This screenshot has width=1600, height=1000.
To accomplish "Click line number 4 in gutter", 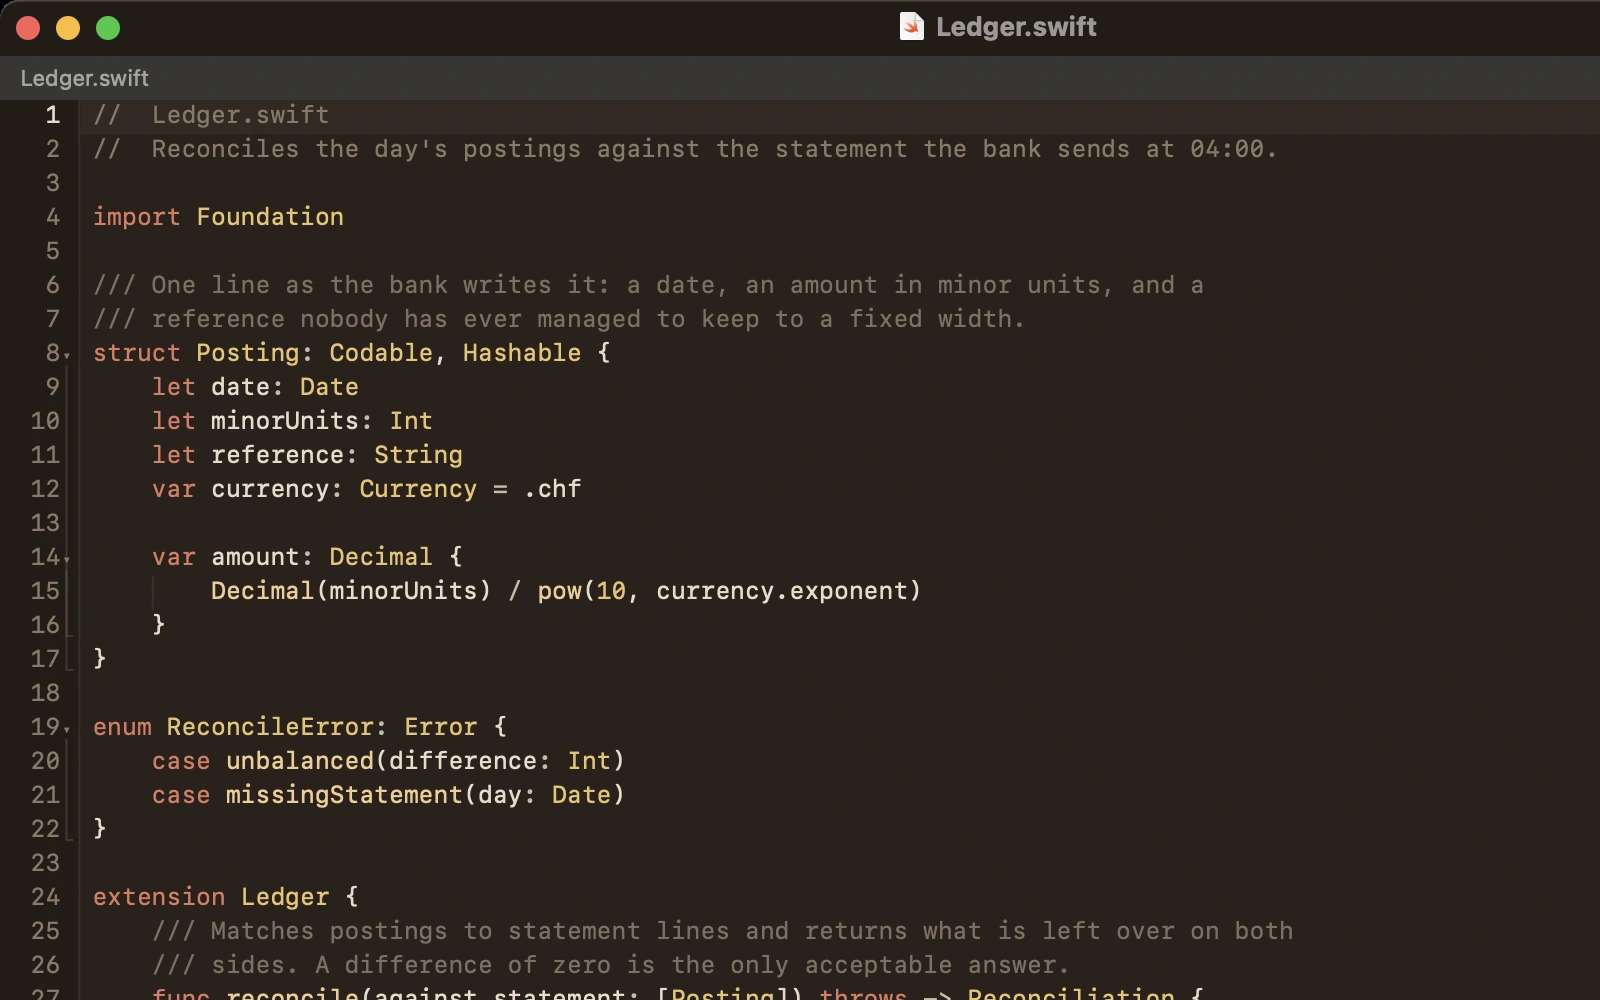I will click(53, 217).
